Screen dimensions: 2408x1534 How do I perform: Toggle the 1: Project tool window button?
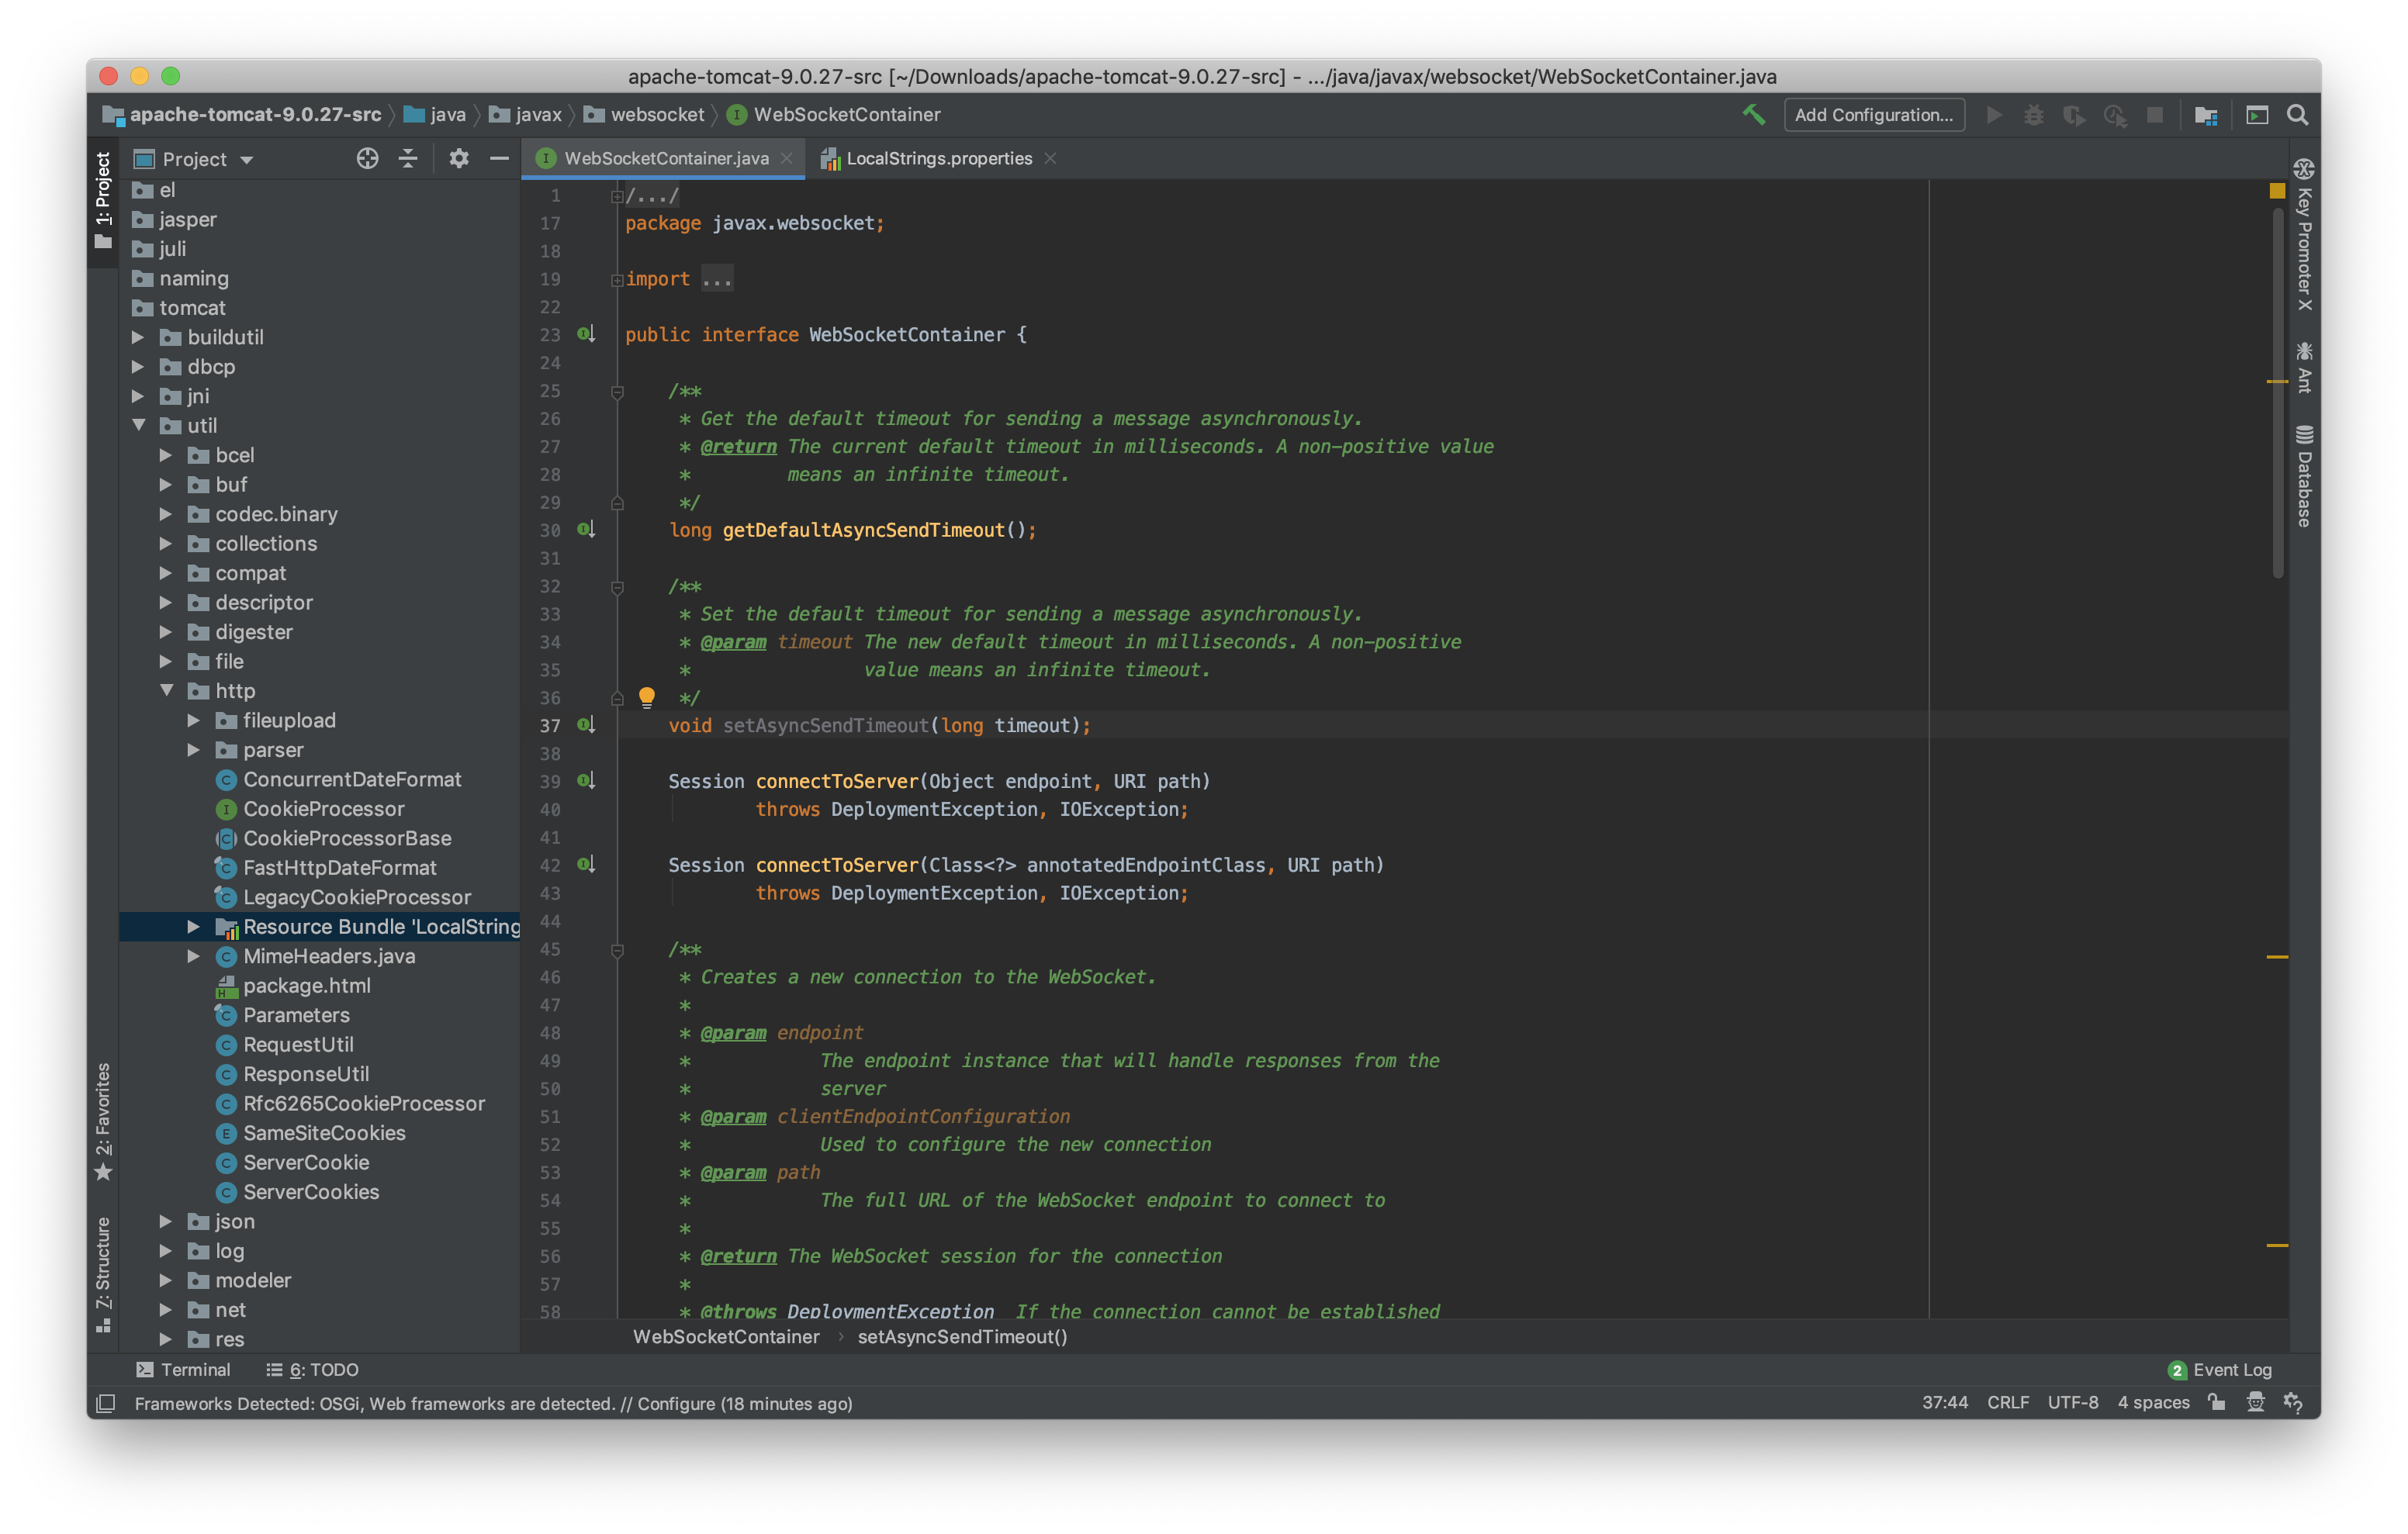click(x=102, y=201)
